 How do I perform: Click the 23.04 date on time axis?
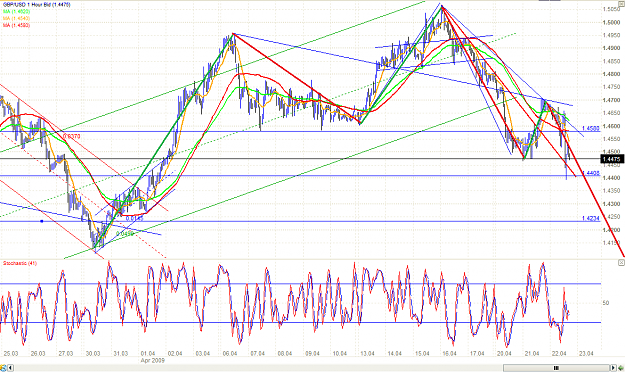click(x=586, y=353)
